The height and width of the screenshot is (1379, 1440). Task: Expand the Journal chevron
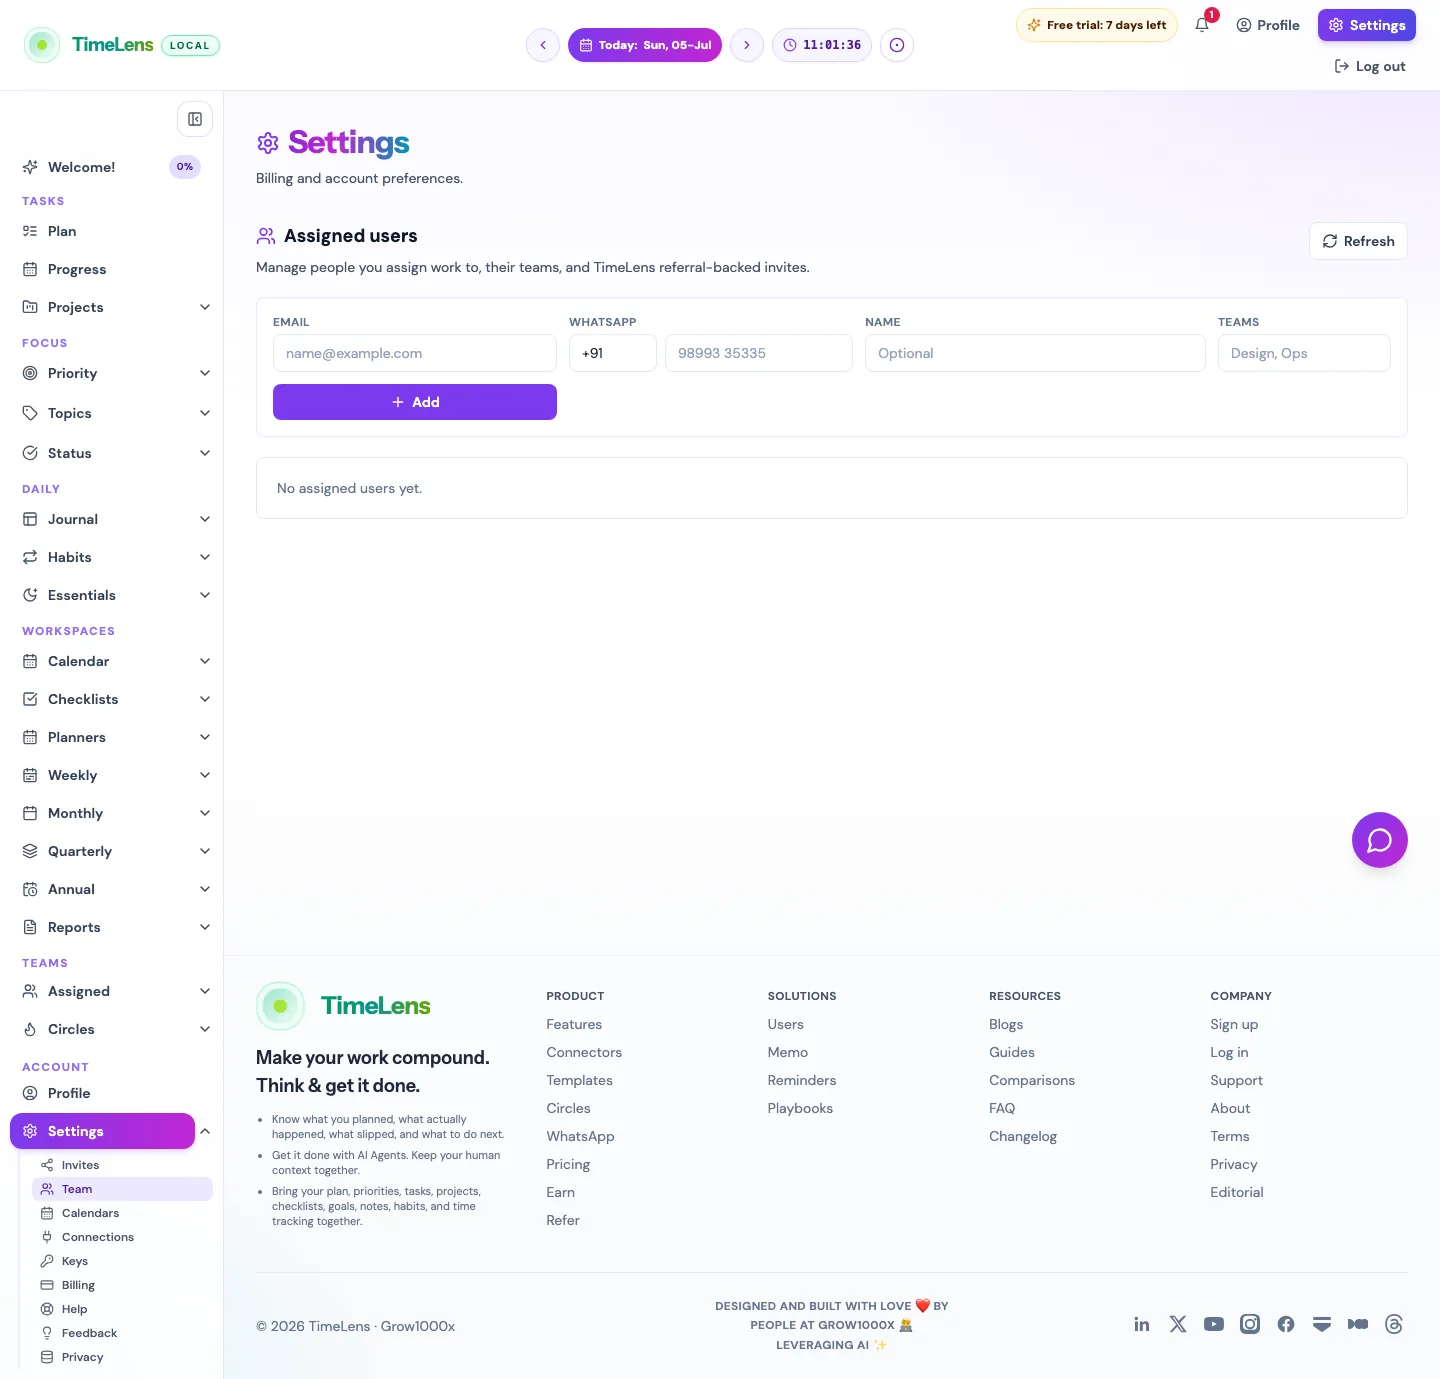205,519
